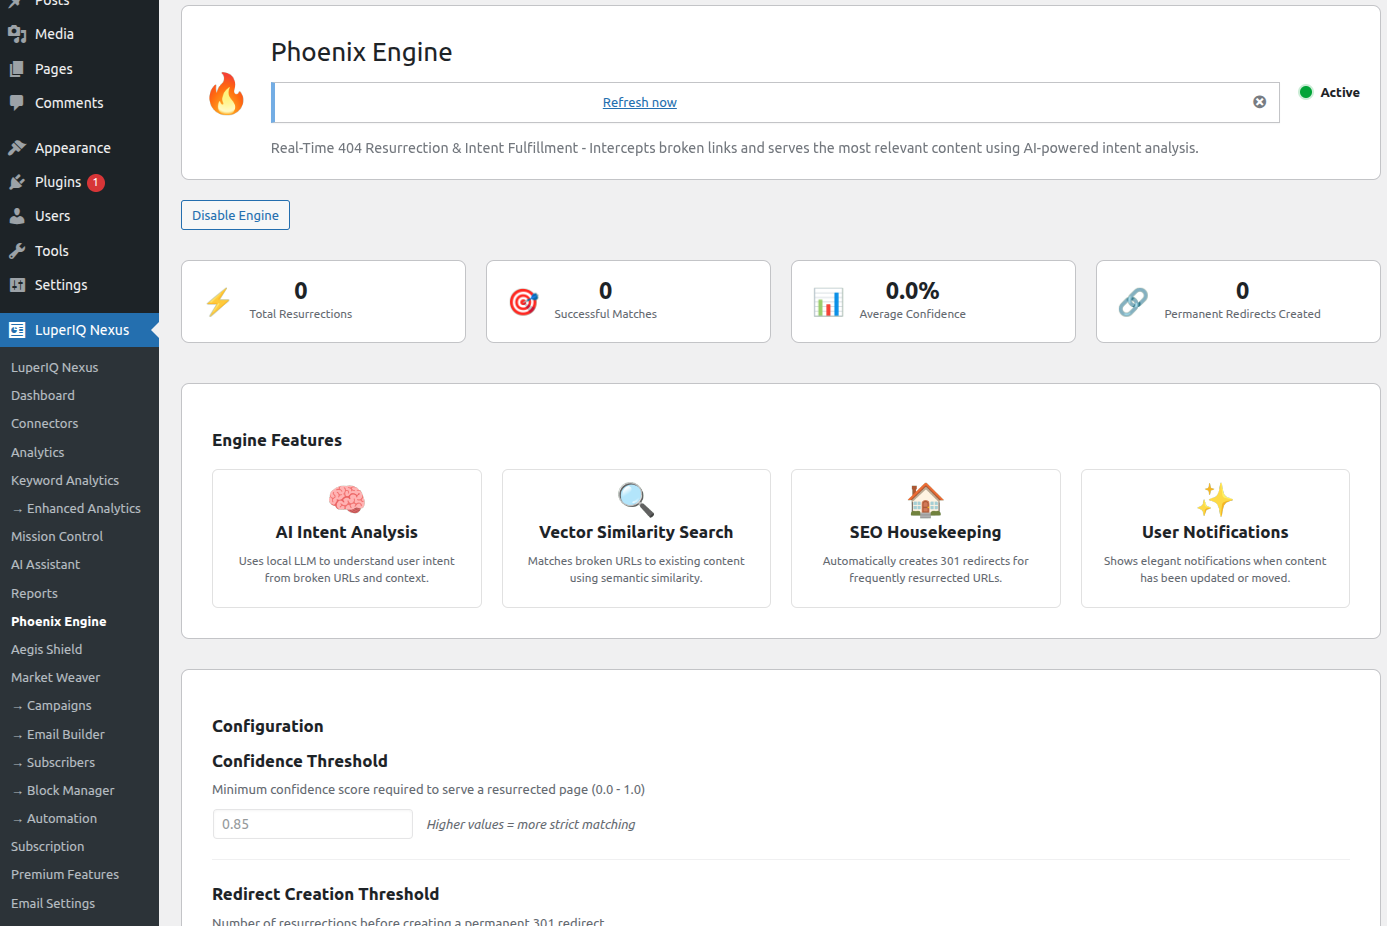1387x926 pixels.
Task: Dismiss the Refresh now notice
Action: point(1259,102)
